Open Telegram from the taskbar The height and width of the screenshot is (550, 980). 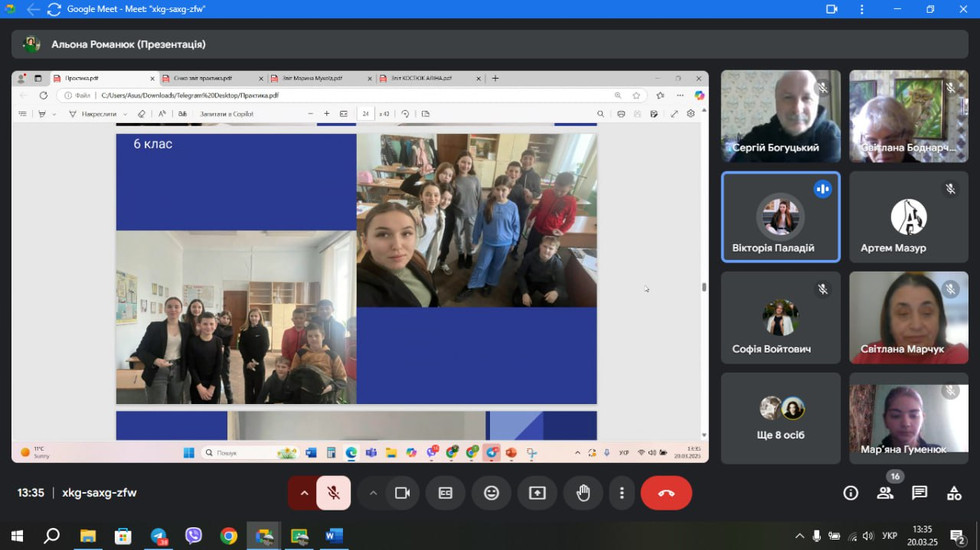point(159,536)
